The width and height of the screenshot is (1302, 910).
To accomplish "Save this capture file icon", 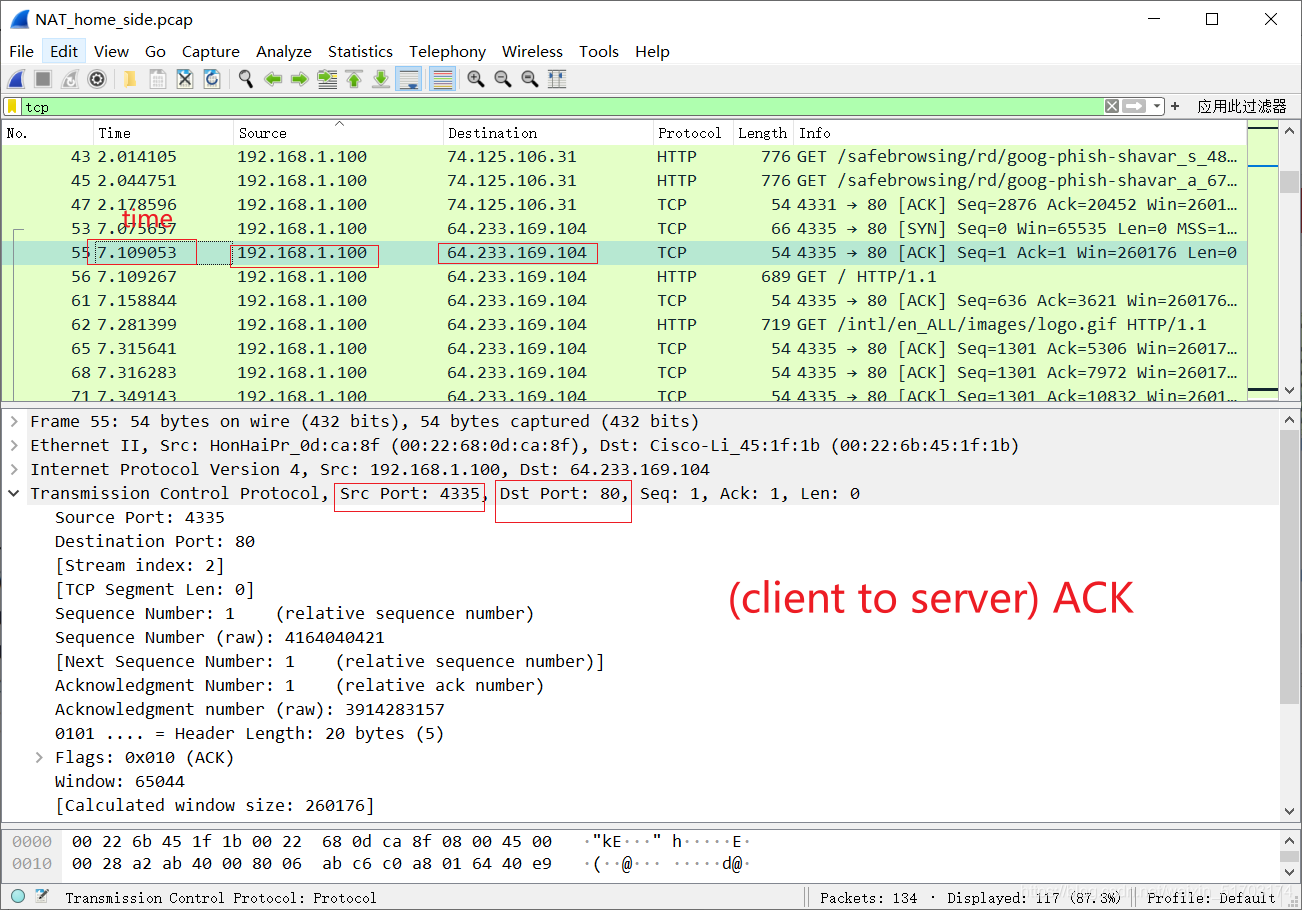I will [x=158, y=79].
